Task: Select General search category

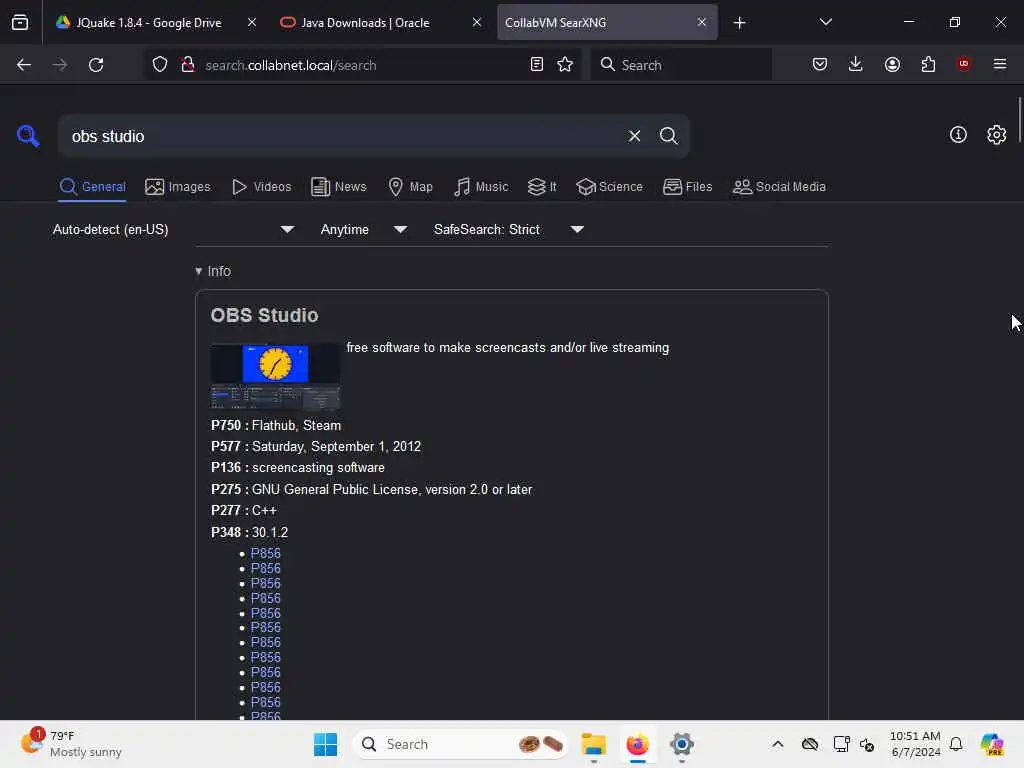Action: (x=92, y=187)
